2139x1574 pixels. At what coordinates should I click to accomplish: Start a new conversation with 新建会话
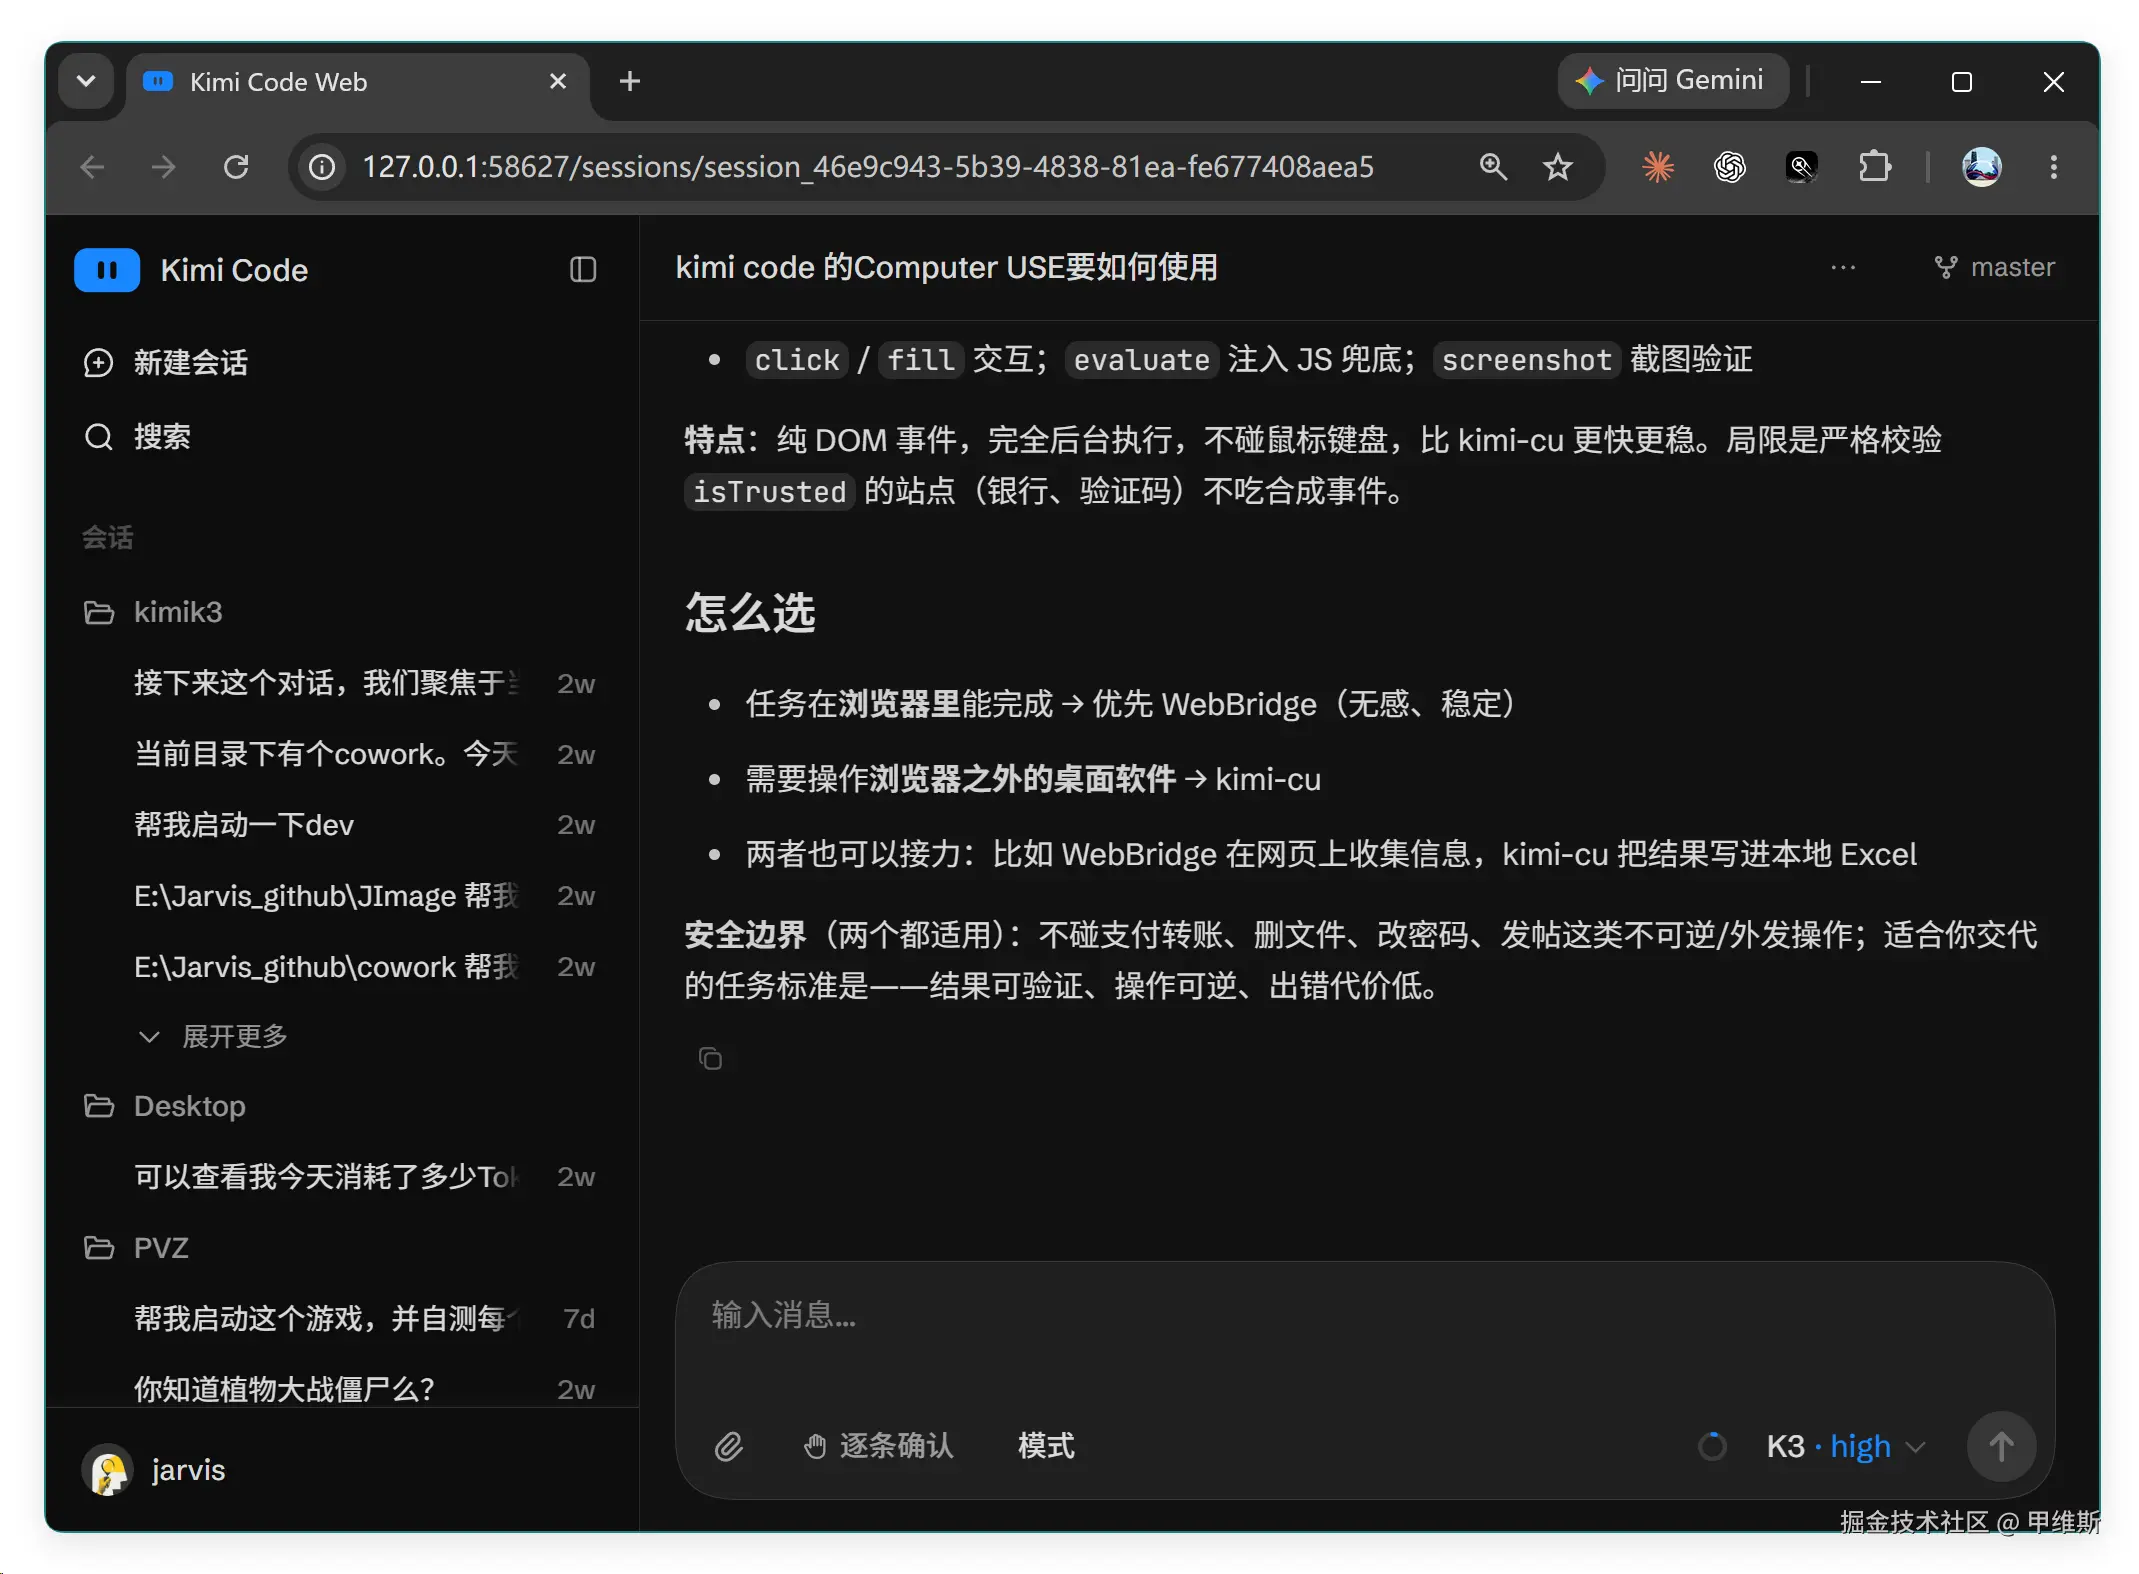point(166,362)
